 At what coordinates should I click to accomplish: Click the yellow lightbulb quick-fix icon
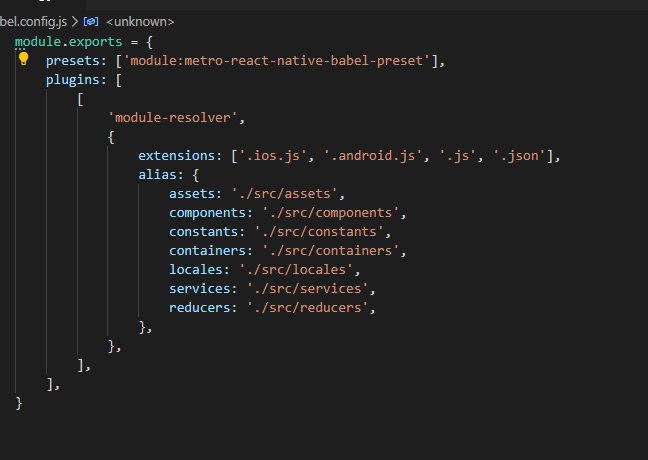click(x=24, y=59)
